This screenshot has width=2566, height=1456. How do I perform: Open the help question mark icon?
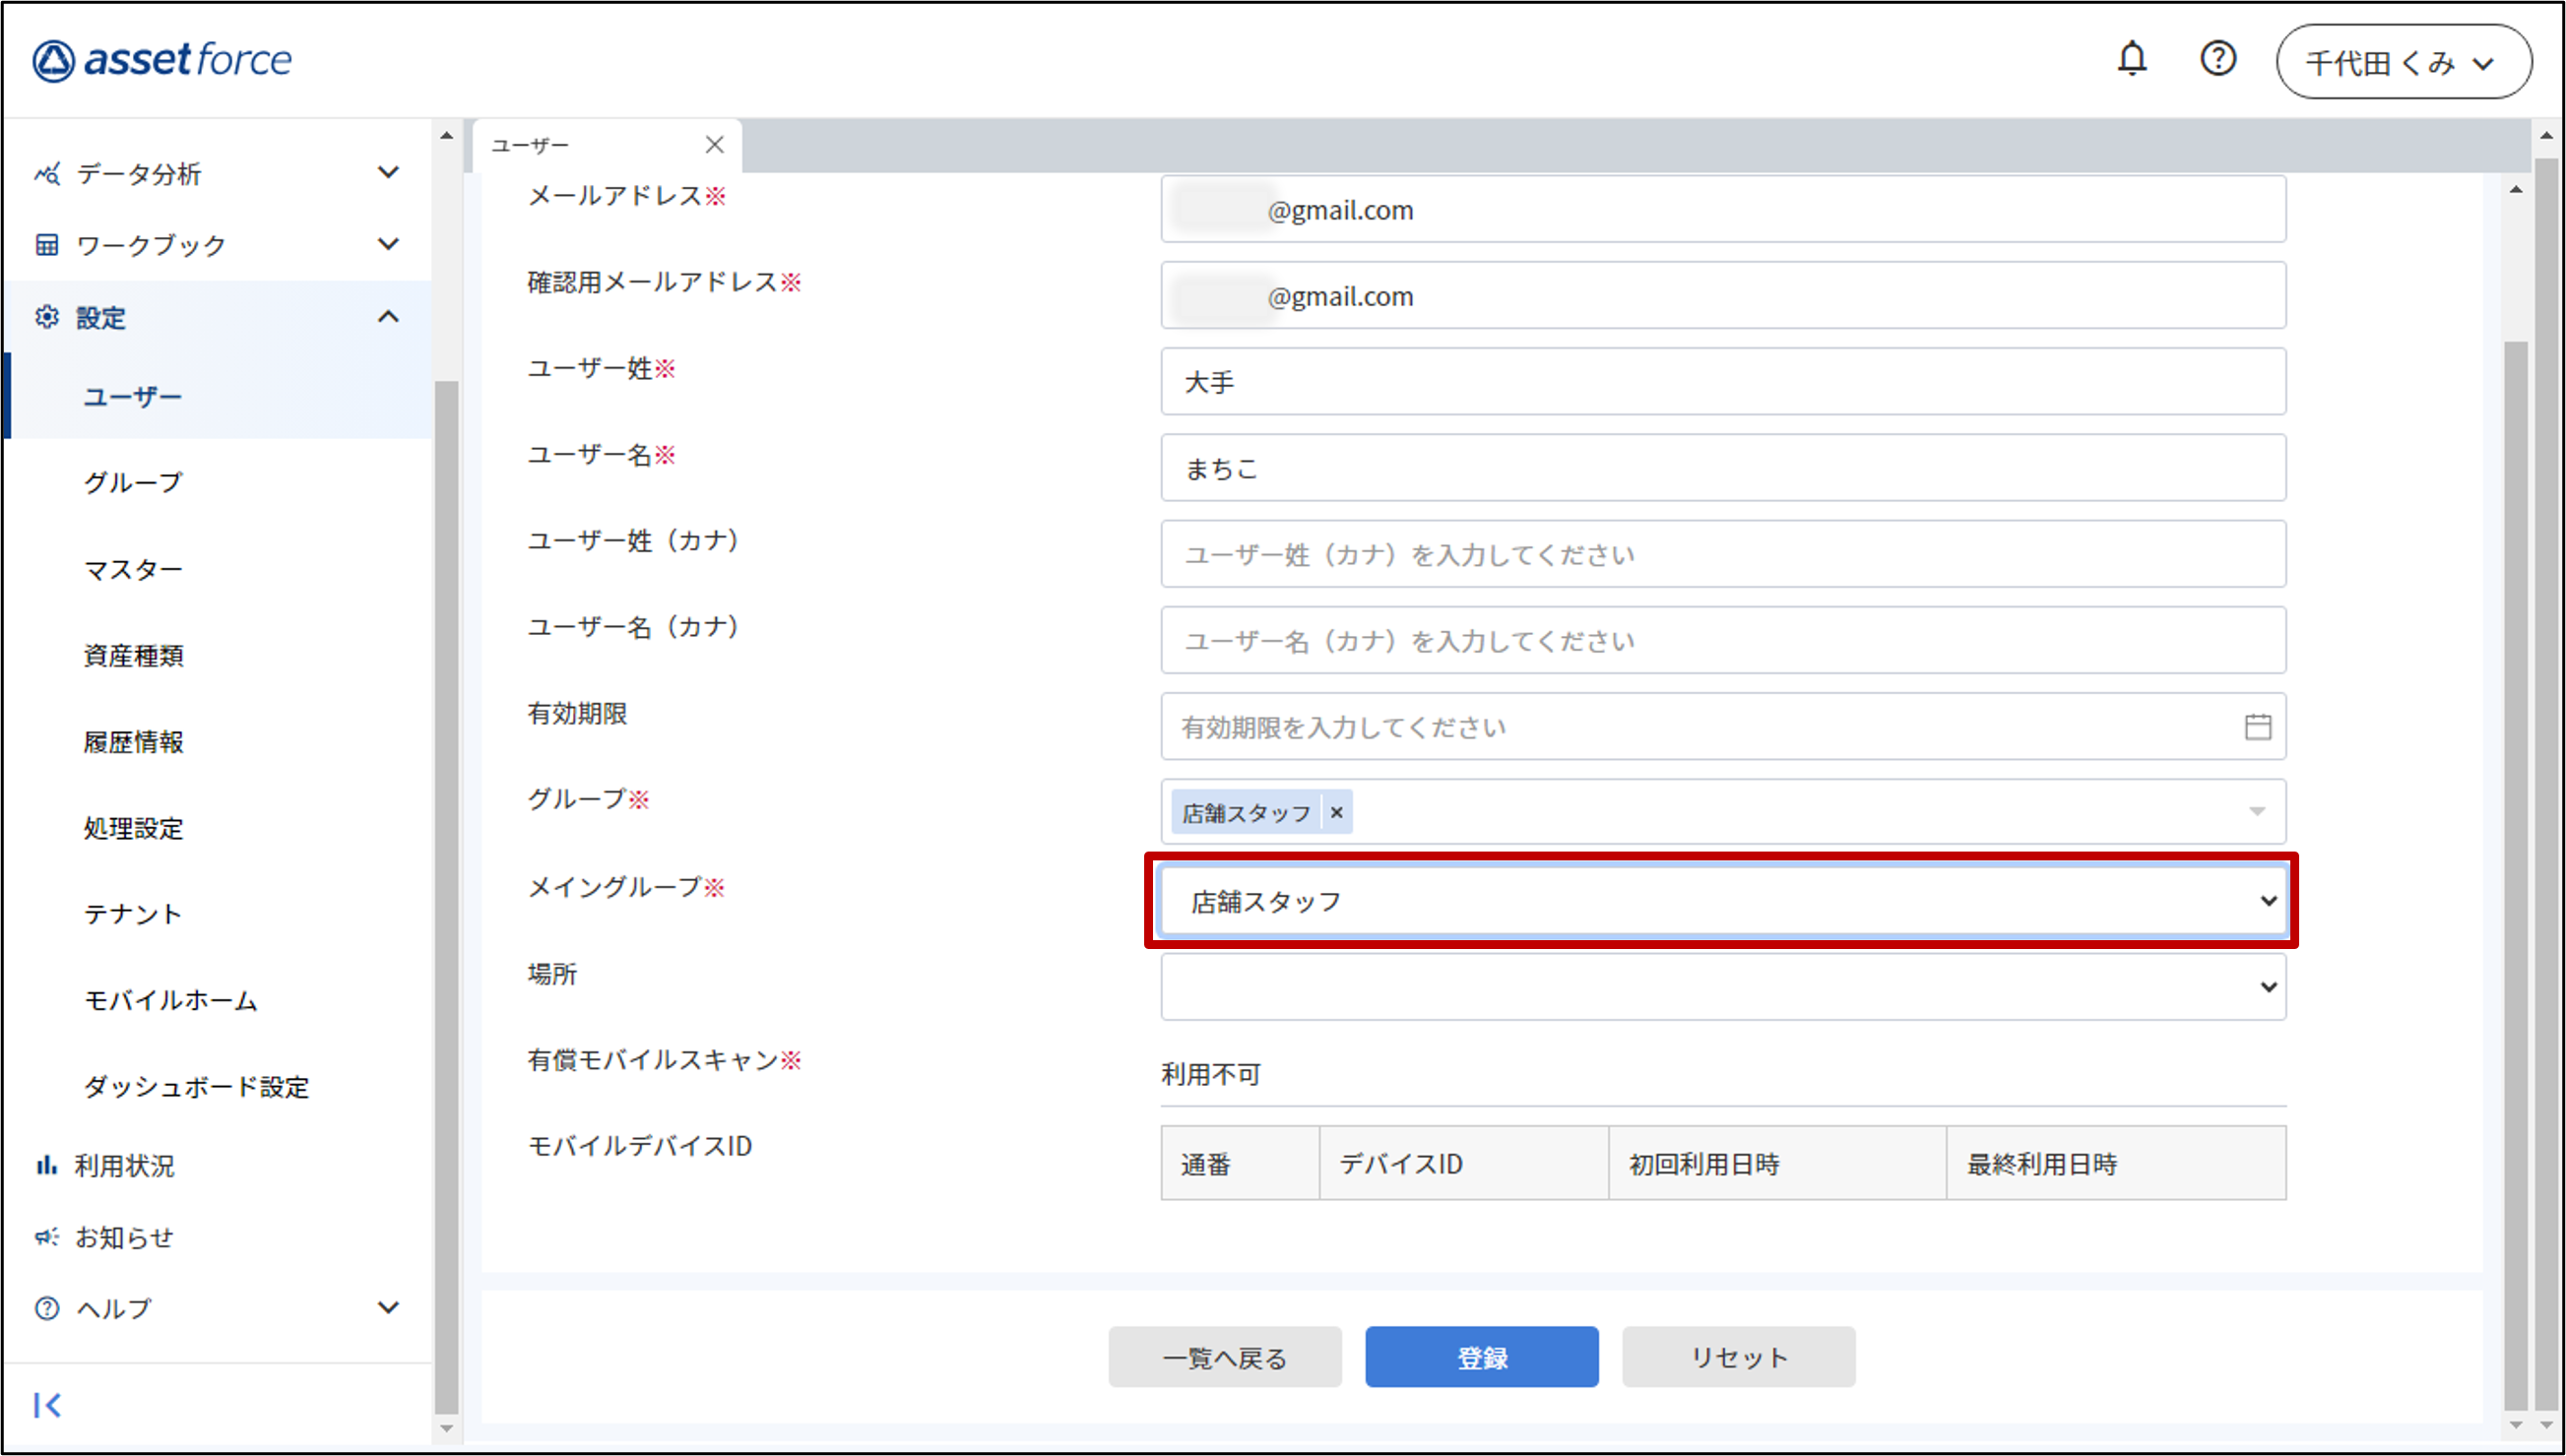2217,59
